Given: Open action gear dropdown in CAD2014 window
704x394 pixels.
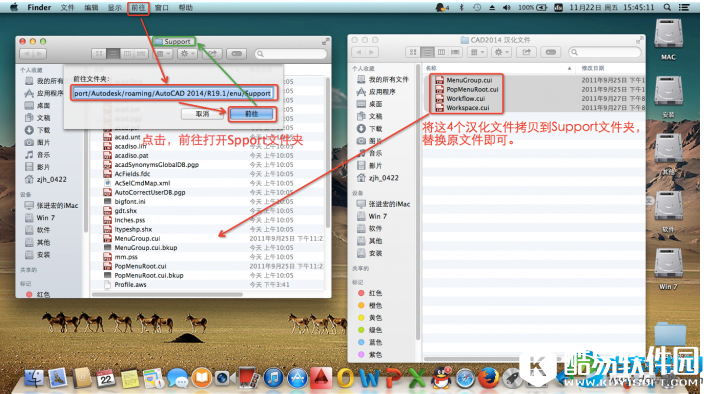Looking at the screenshot, I should click(x=501, y=52).
